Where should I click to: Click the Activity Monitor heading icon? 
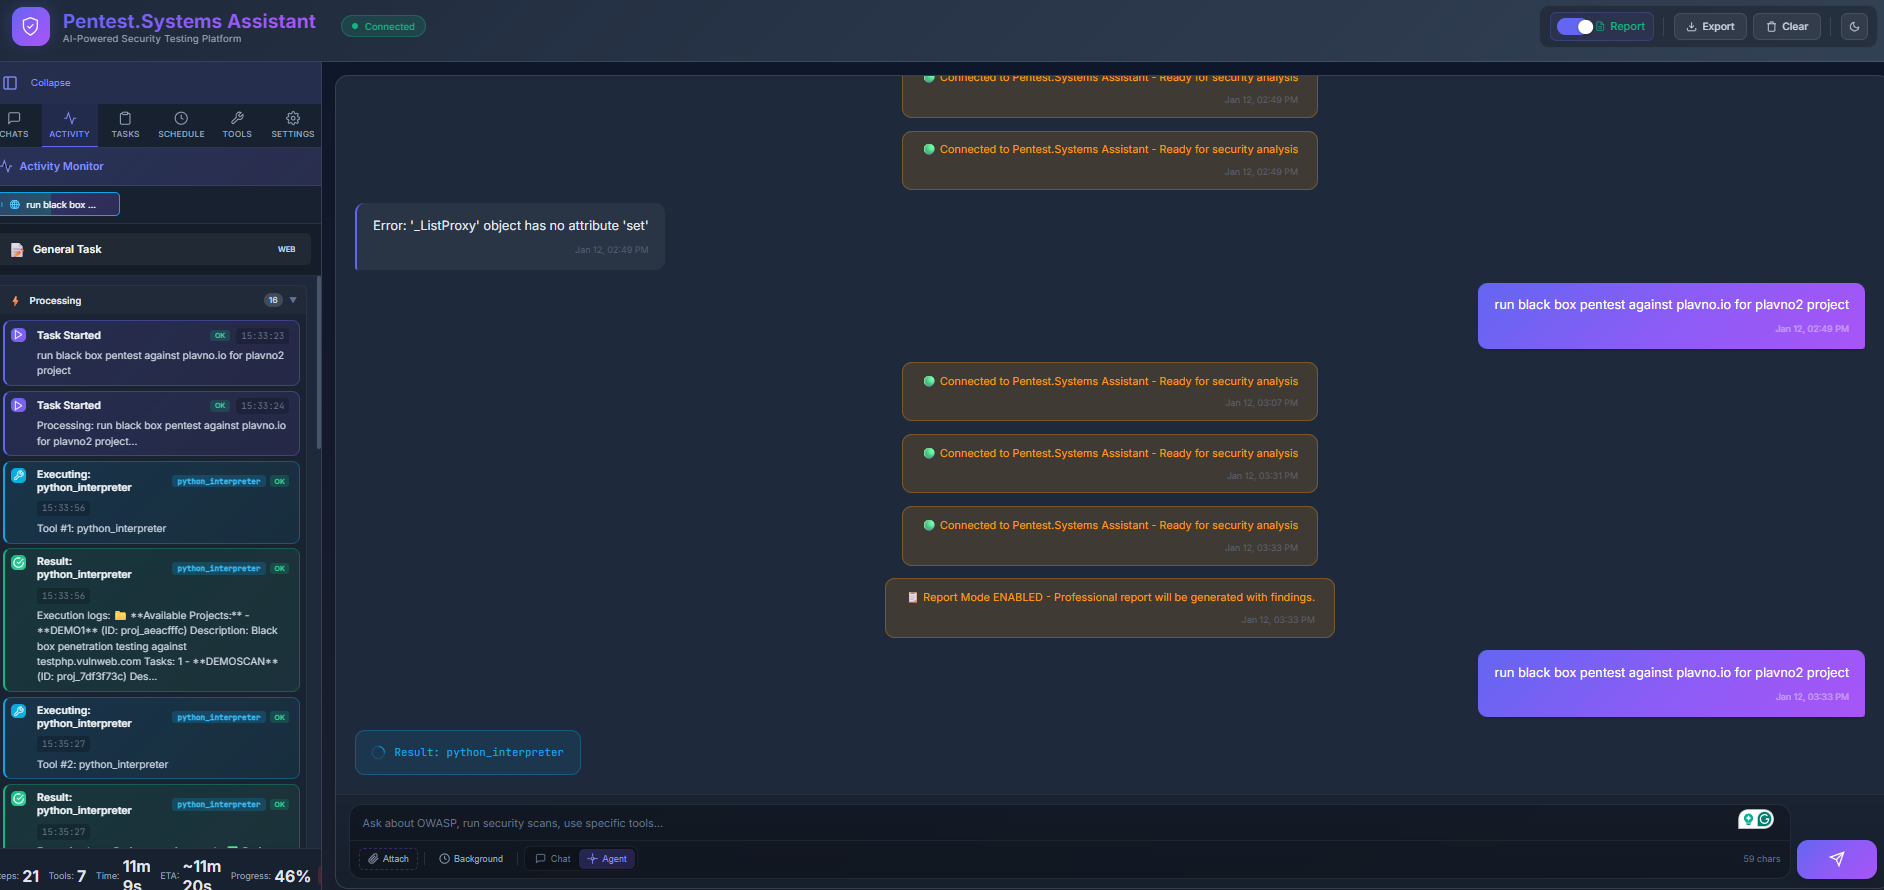pos(7,166)
